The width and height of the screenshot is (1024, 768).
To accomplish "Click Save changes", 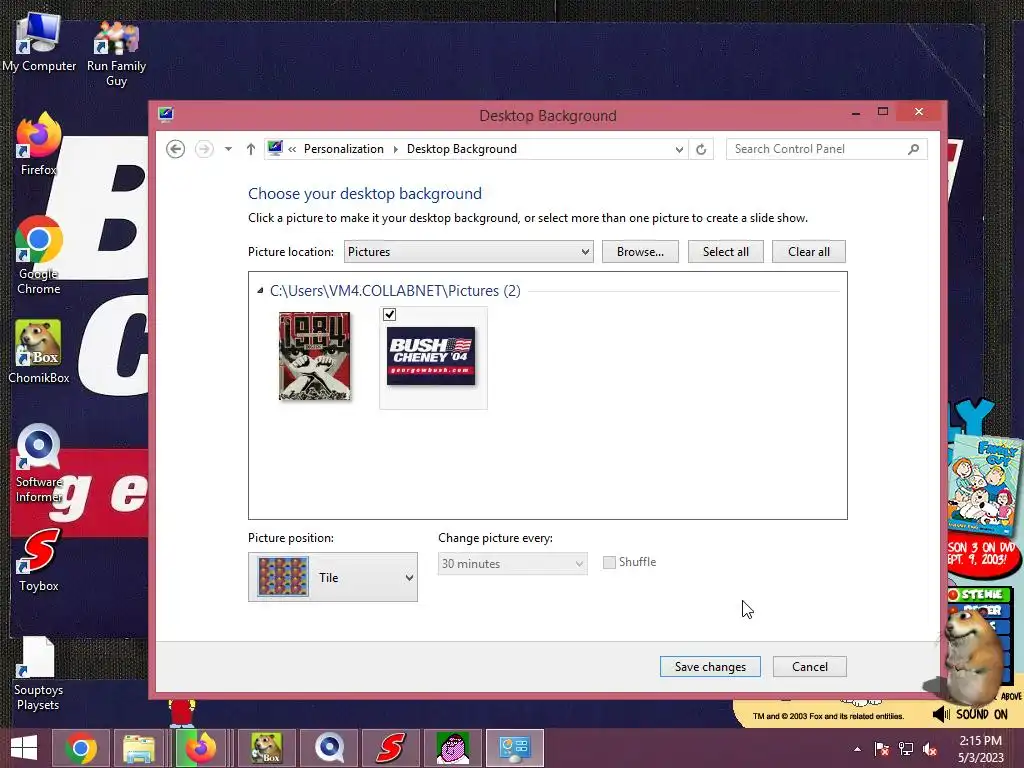I will pyautogui.click(x=710, y=666).
